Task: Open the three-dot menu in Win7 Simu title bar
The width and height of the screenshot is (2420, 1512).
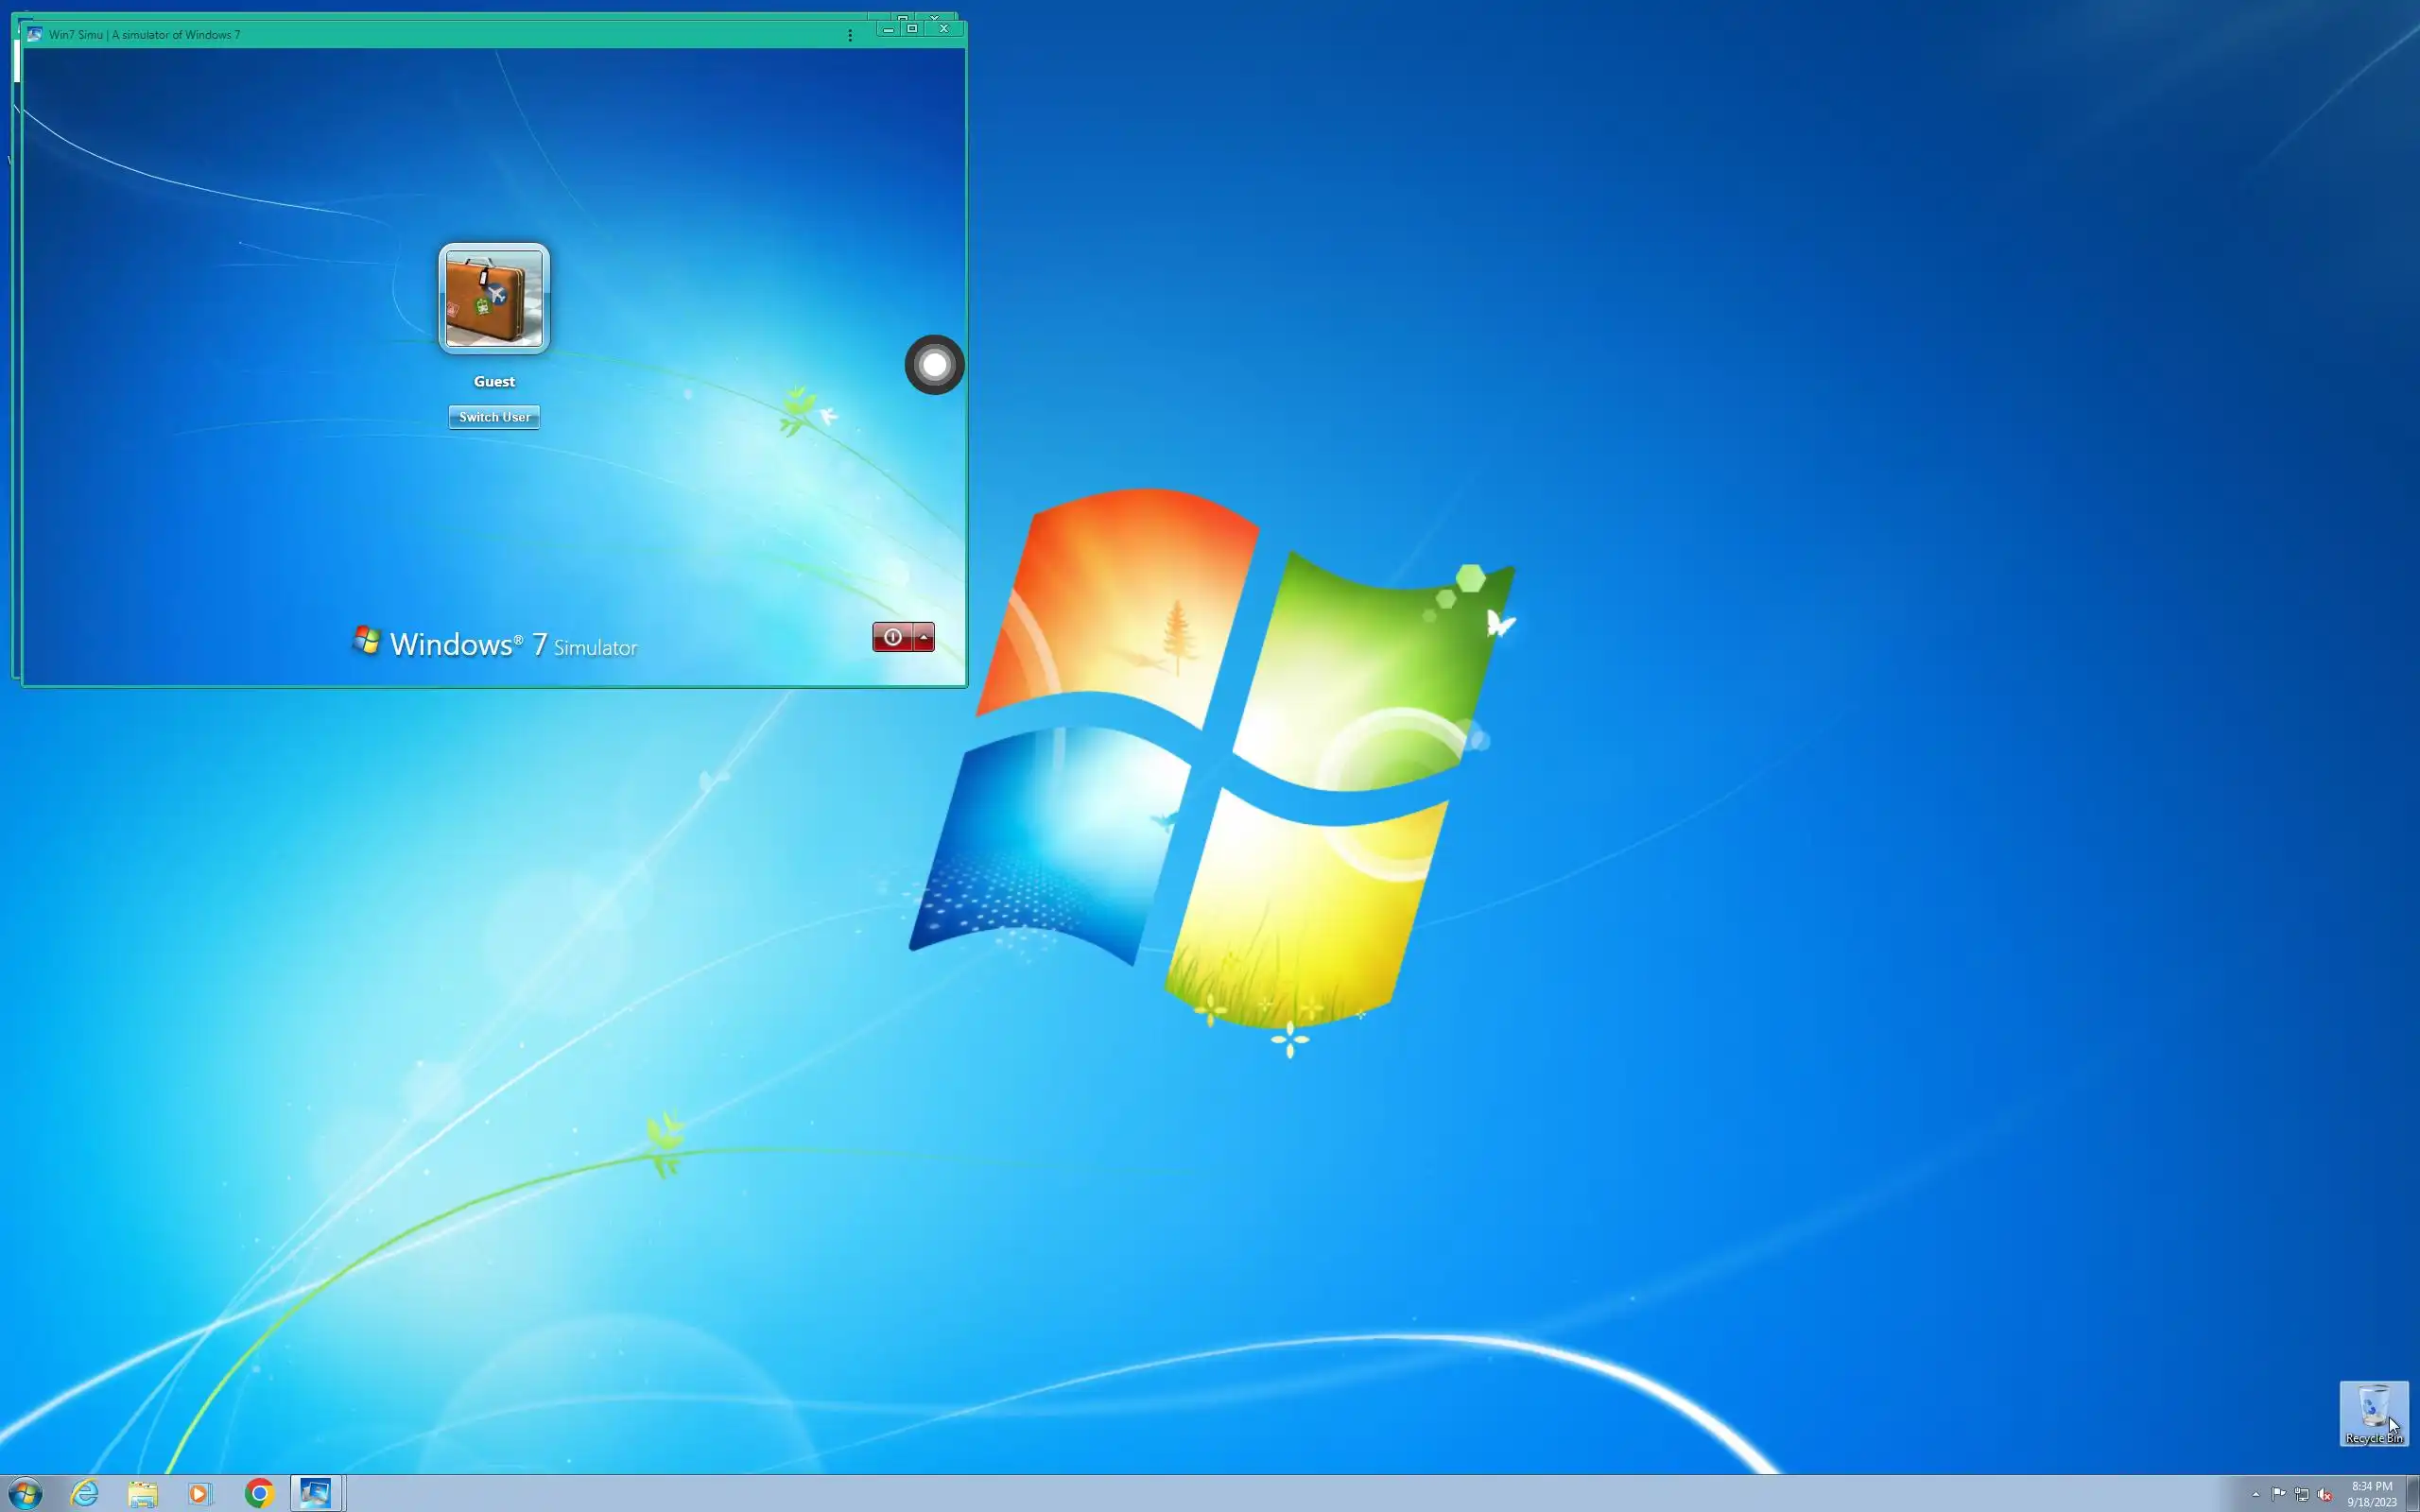Action: pyautogui.click(x=850, y=35)
